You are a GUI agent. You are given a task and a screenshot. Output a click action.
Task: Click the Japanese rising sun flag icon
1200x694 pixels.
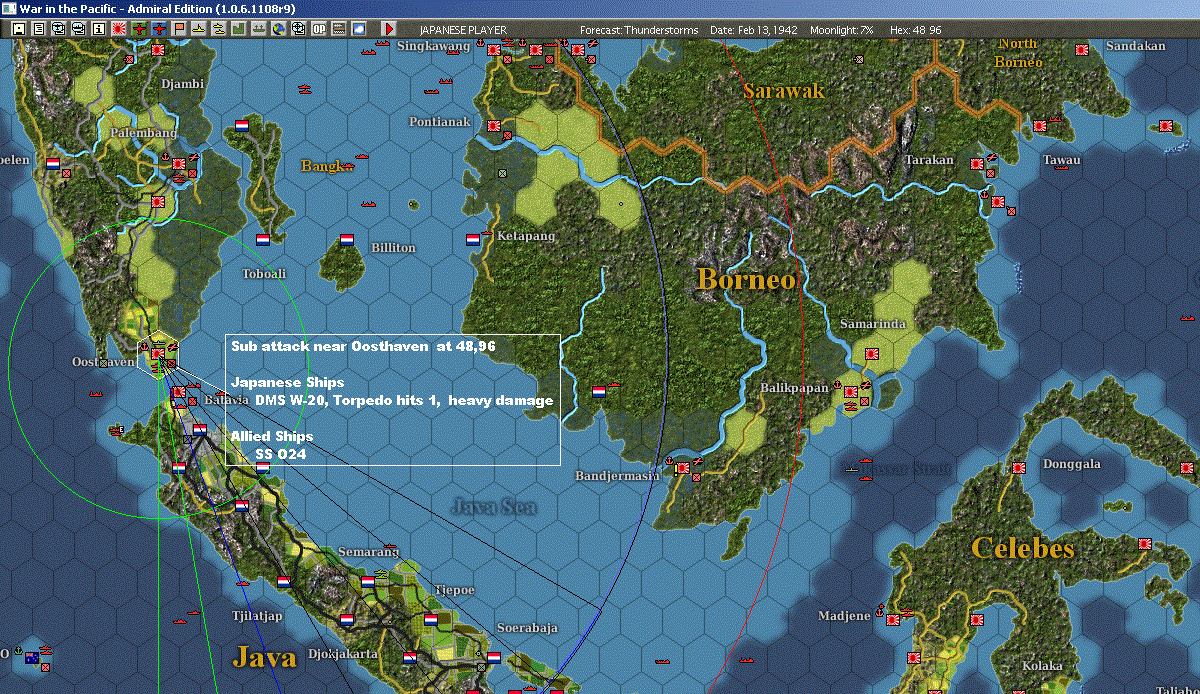pos(118,29)
